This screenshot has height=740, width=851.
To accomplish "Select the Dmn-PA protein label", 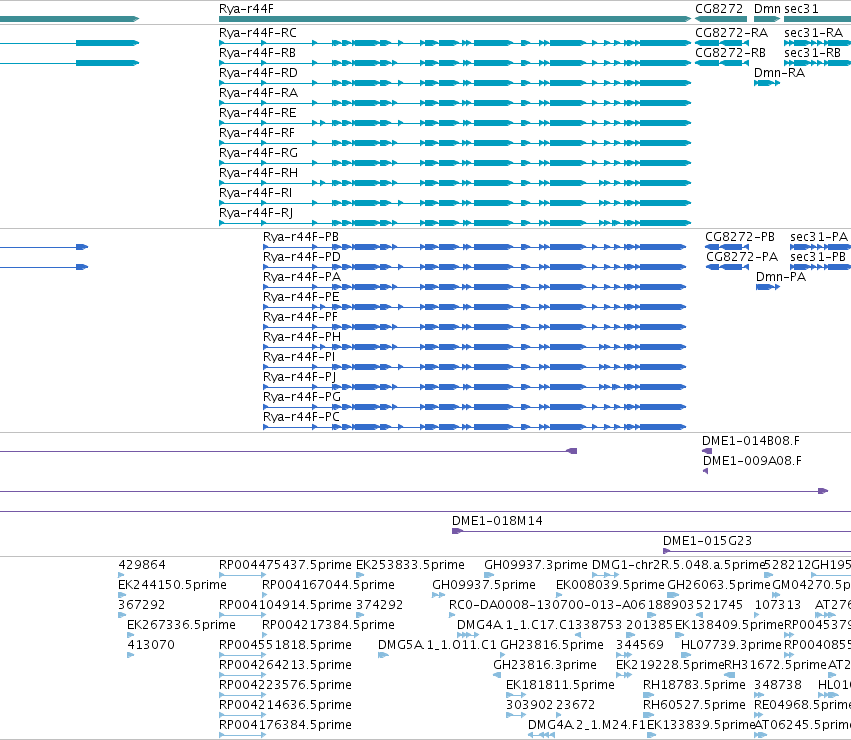I will [781, 277].
